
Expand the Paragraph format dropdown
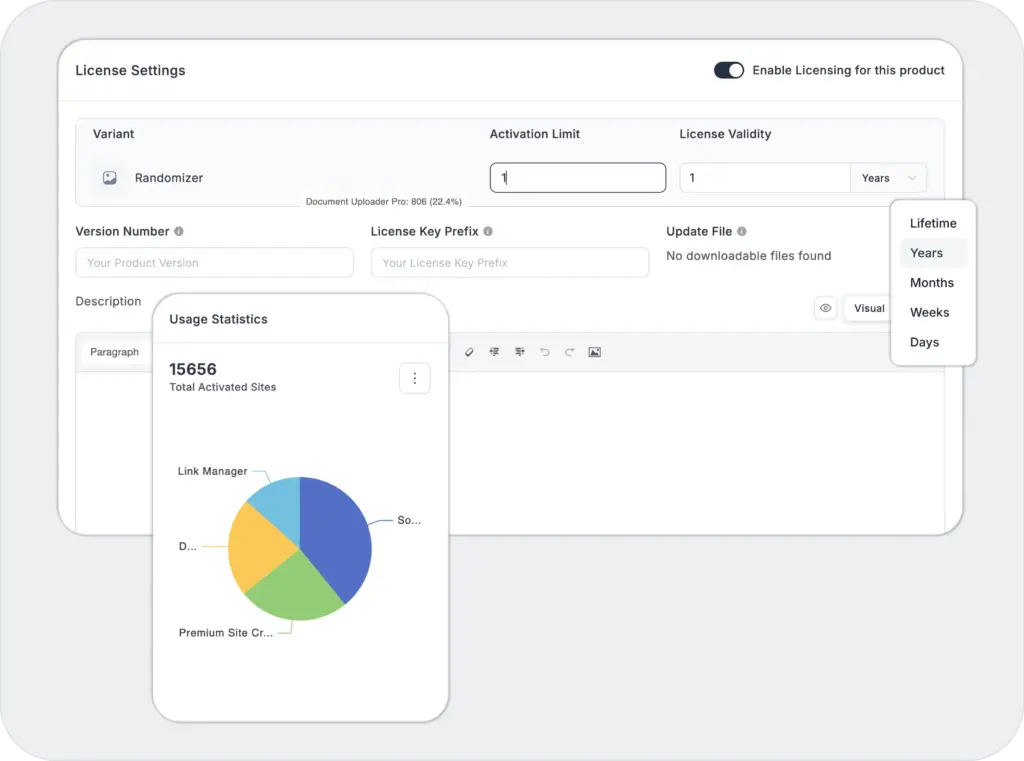click(115, 352)
